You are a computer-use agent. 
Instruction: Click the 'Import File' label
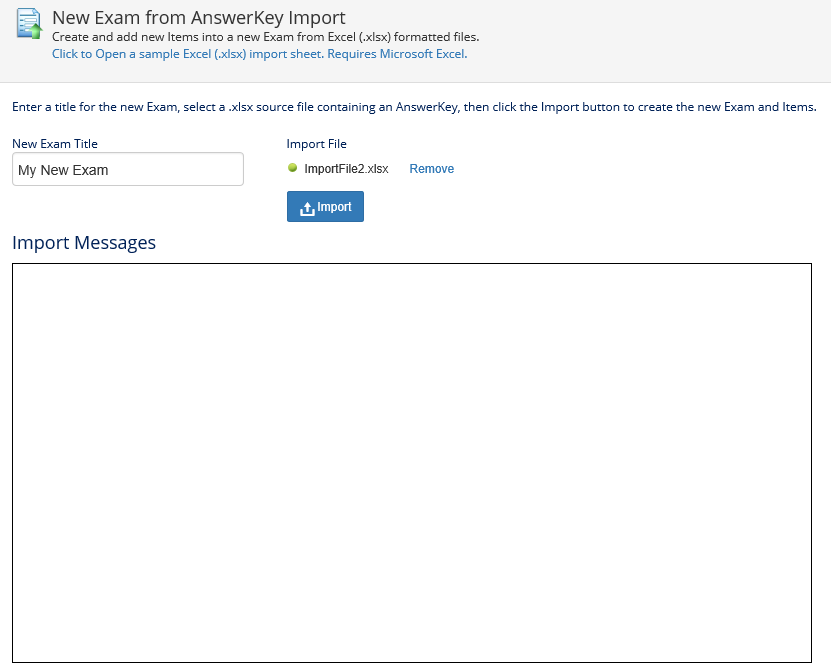pyautogui.click(x=316, y=144)
